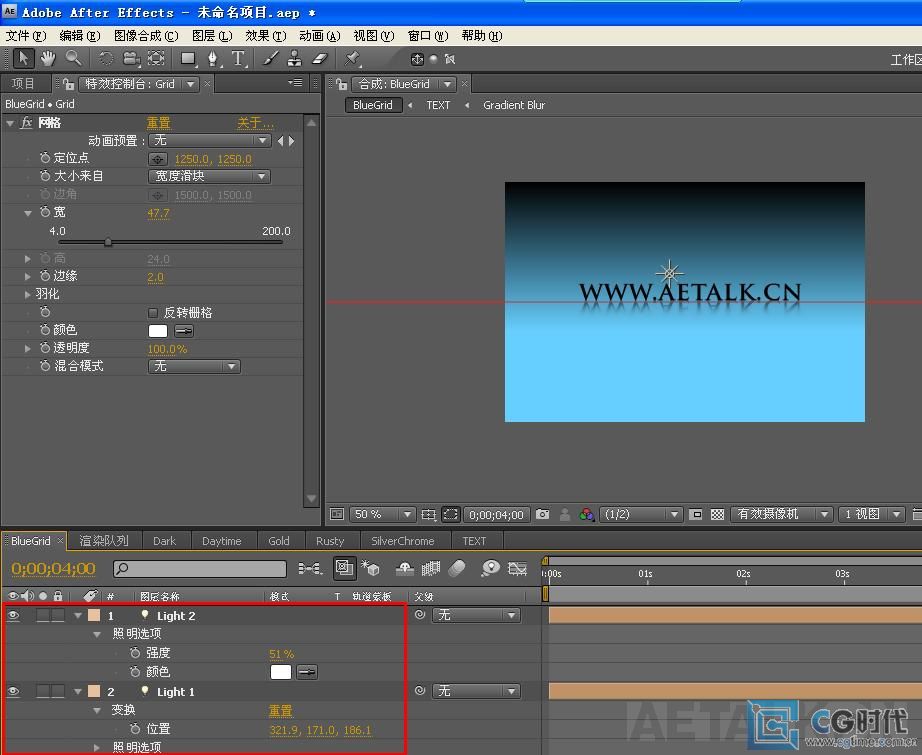
Task: Toggle stopwatch for Light 1 位置
Action: (x=135, y=729)
